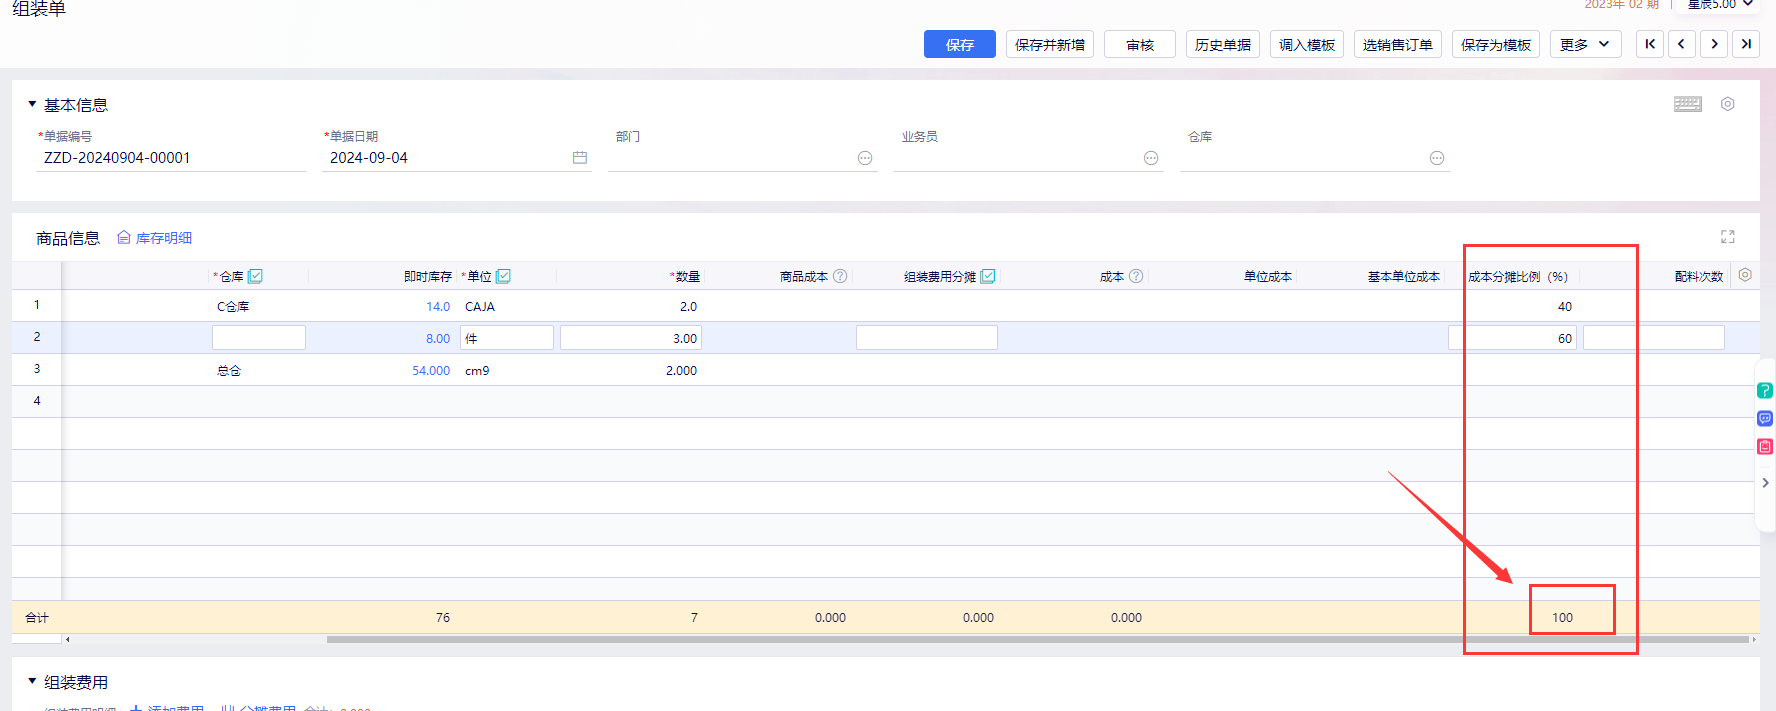This screenshot has height=711, width=1776.
Task: Open the 星辰5.00 dropdown
Action: click(x=1721, y=4)
